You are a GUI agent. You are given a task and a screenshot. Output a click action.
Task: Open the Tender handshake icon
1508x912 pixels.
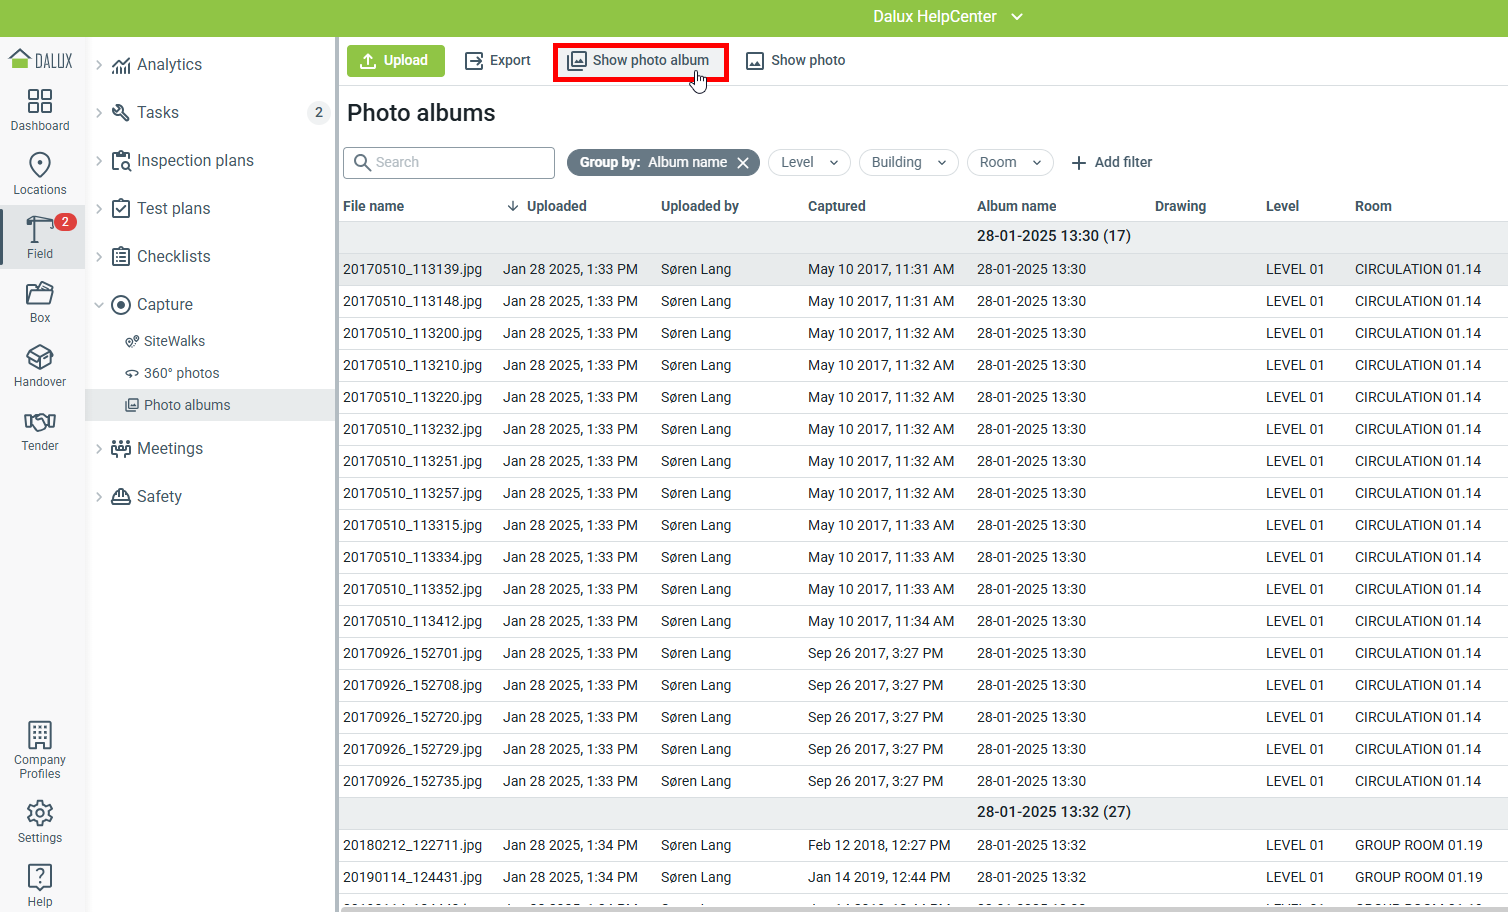(x=40, y=422)
